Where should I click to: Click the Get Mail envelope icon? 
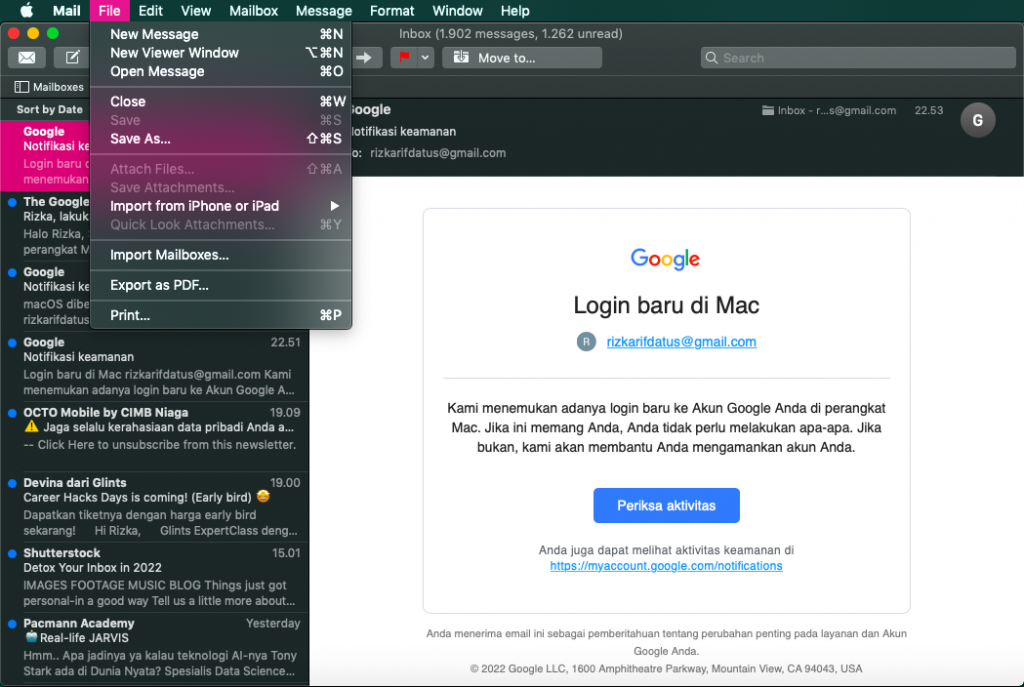coord(27,58)
